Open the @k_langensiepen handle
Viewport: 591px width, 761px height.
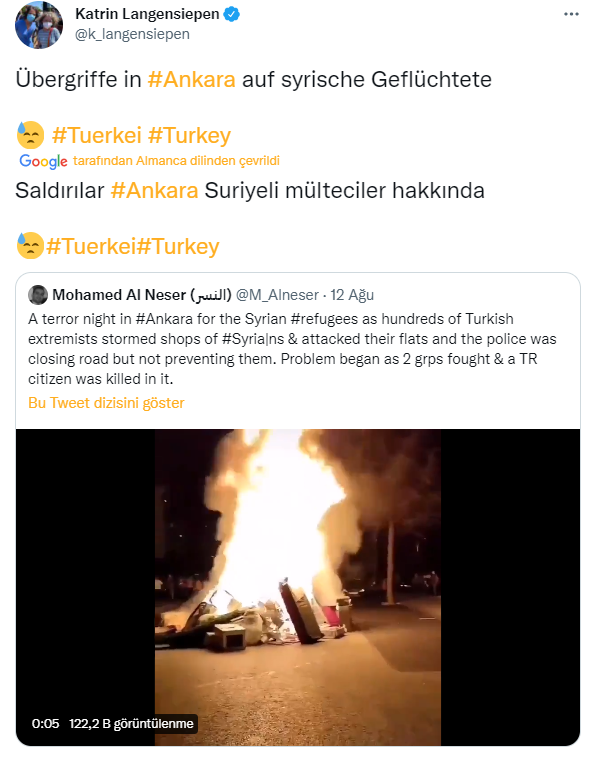(x=132, y=34)
